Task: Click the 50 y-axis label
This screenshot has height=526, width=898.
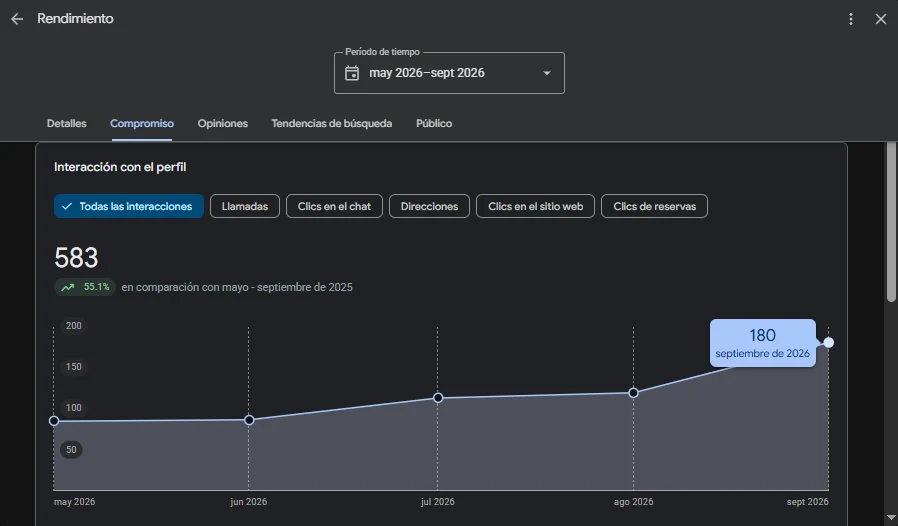Action: point(71,450)
